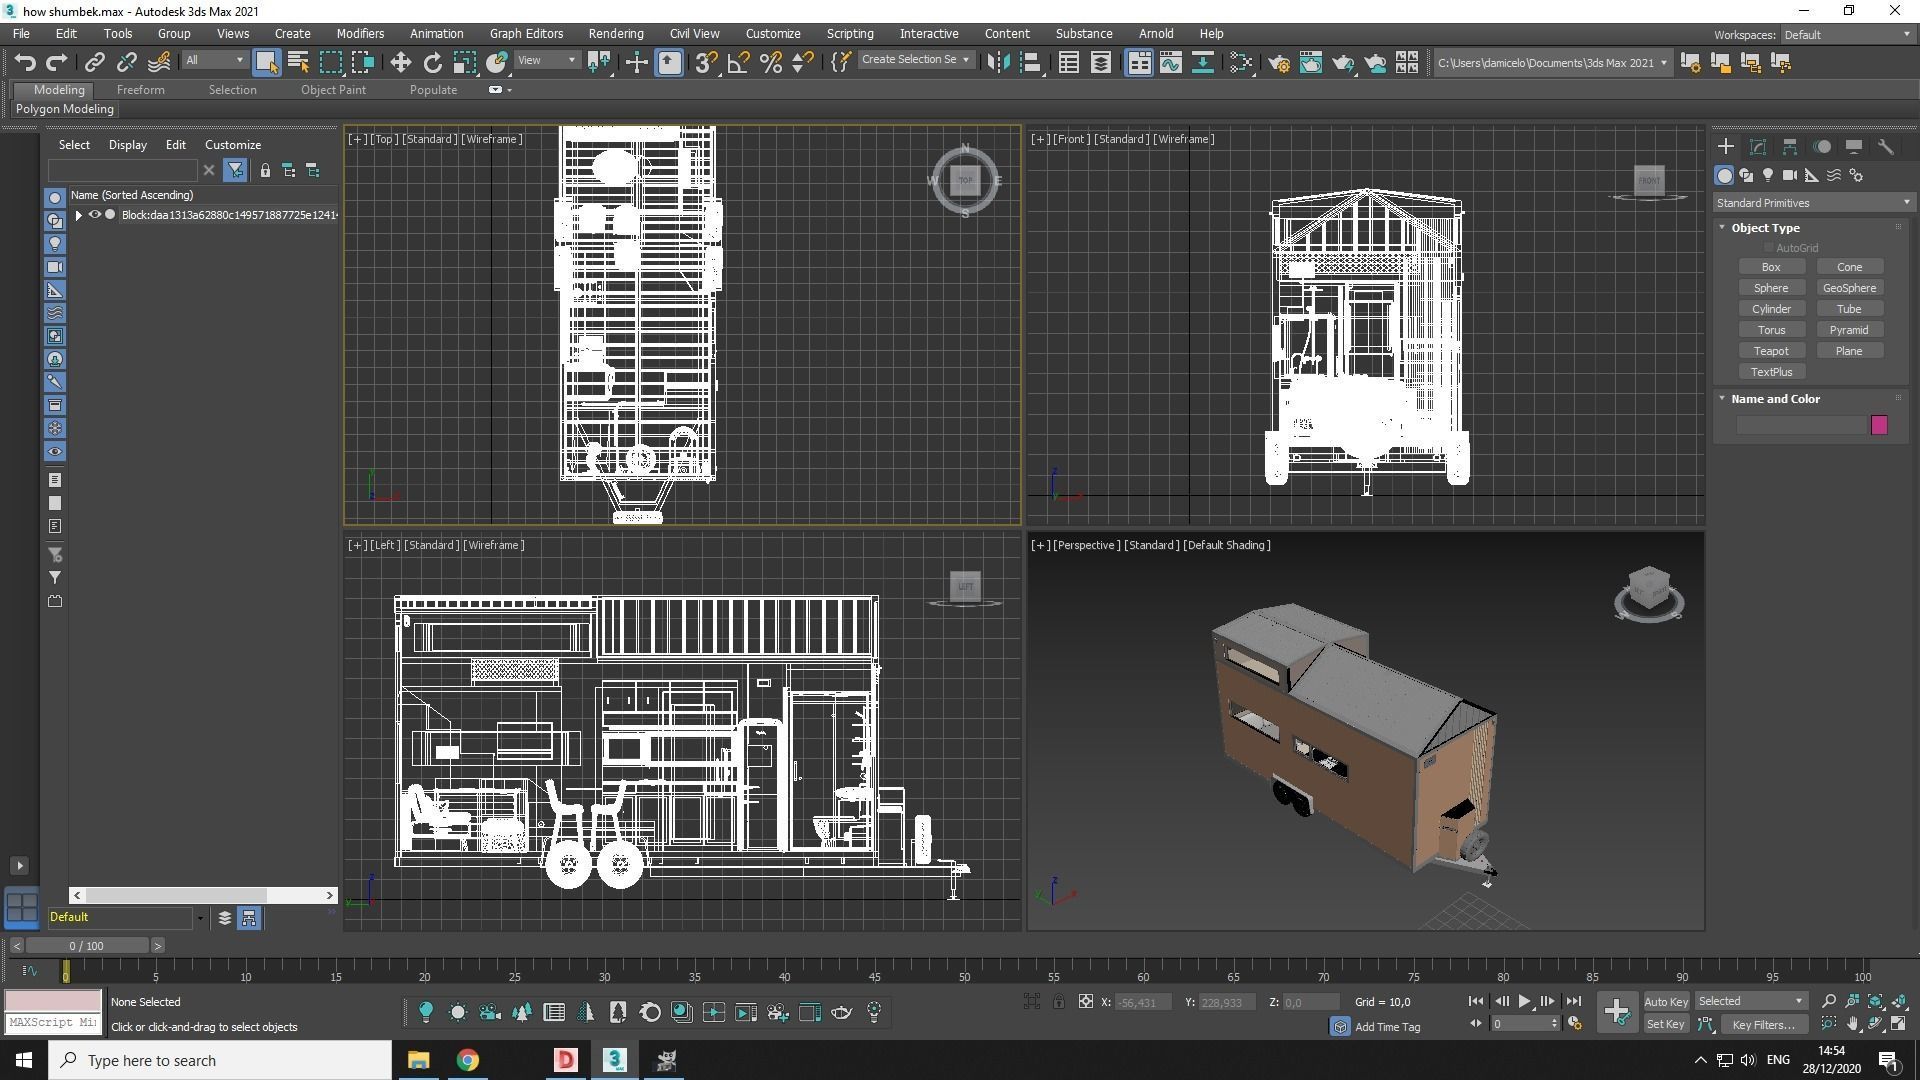The height and width of the screenshot is (1080, 1920).
Task: Choose Select and Rotate tool
Action: click(432, 63)
